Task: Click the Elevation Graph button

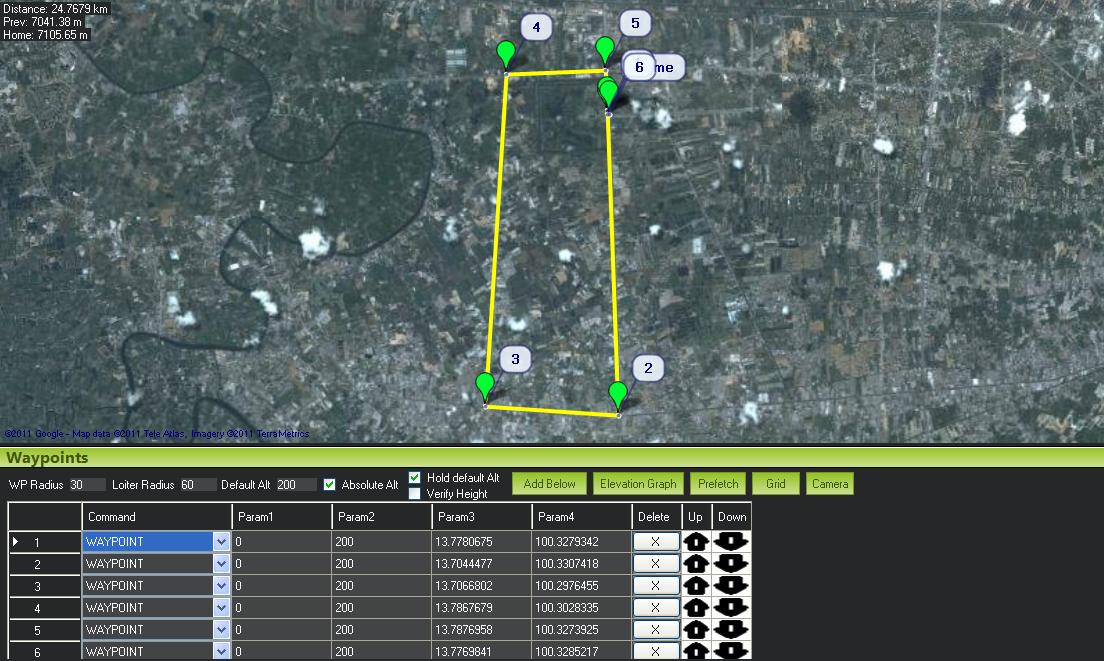Action: click(x=638, y=484)
